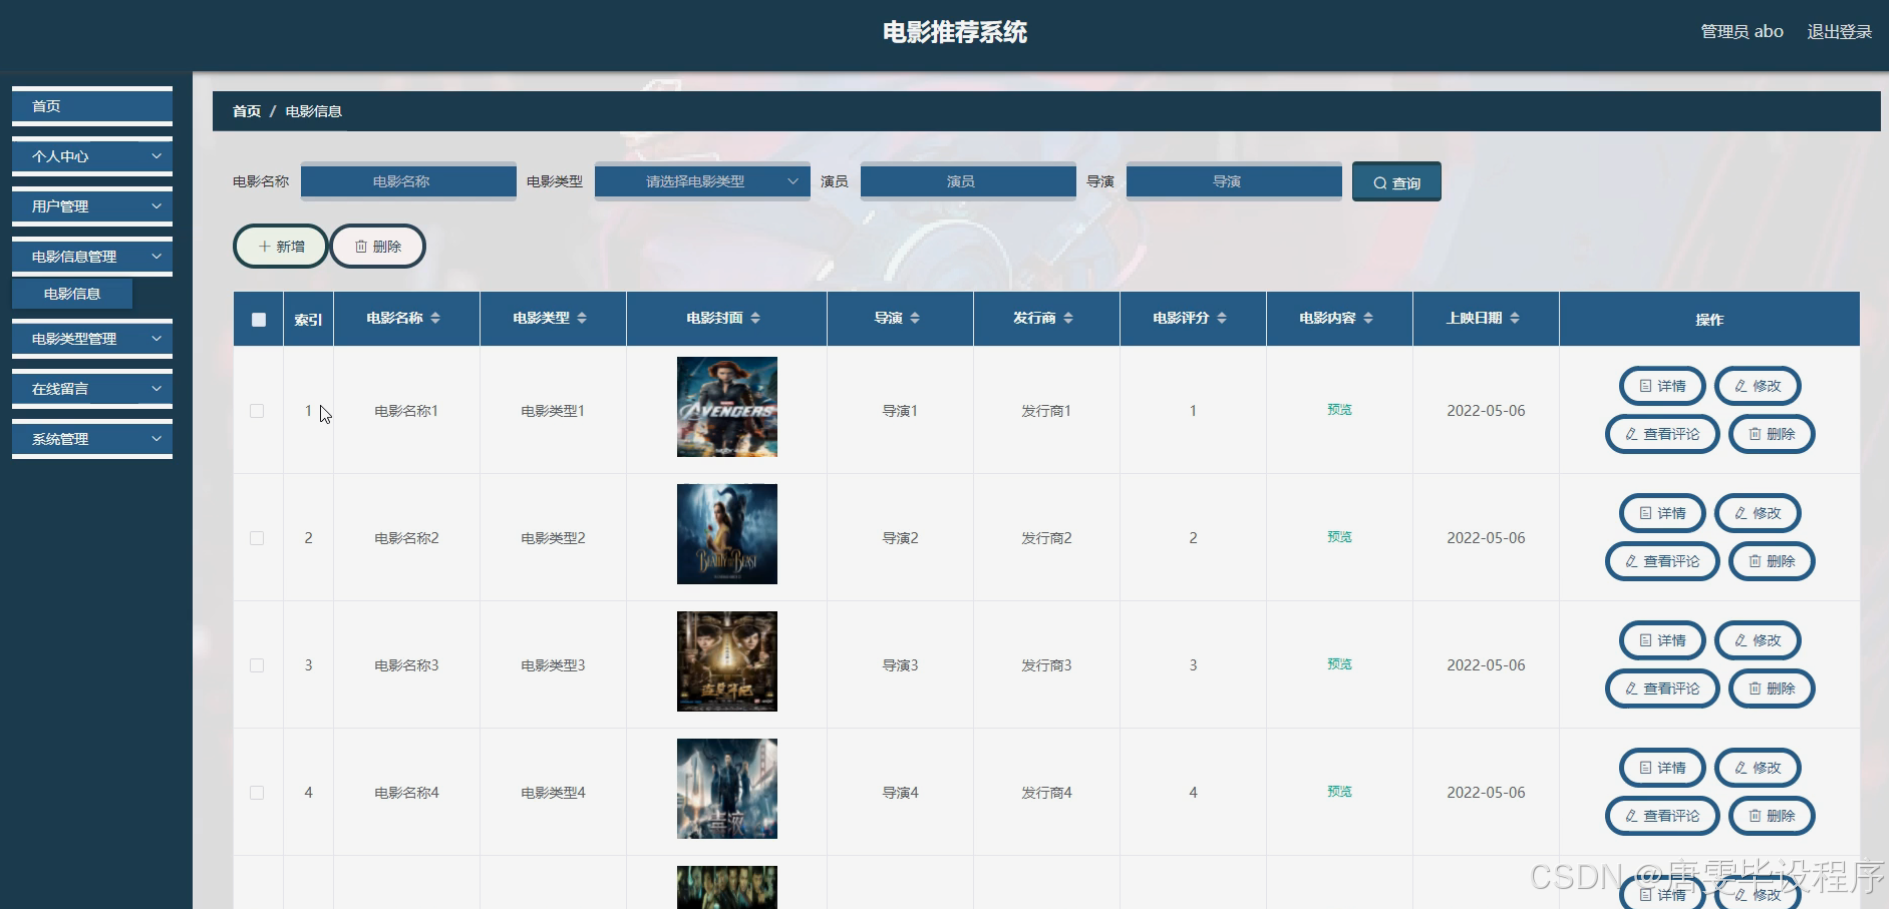1889x909 pixels.
Task: Click 预览 in the 电影名称2 row
Action: 1339,537
